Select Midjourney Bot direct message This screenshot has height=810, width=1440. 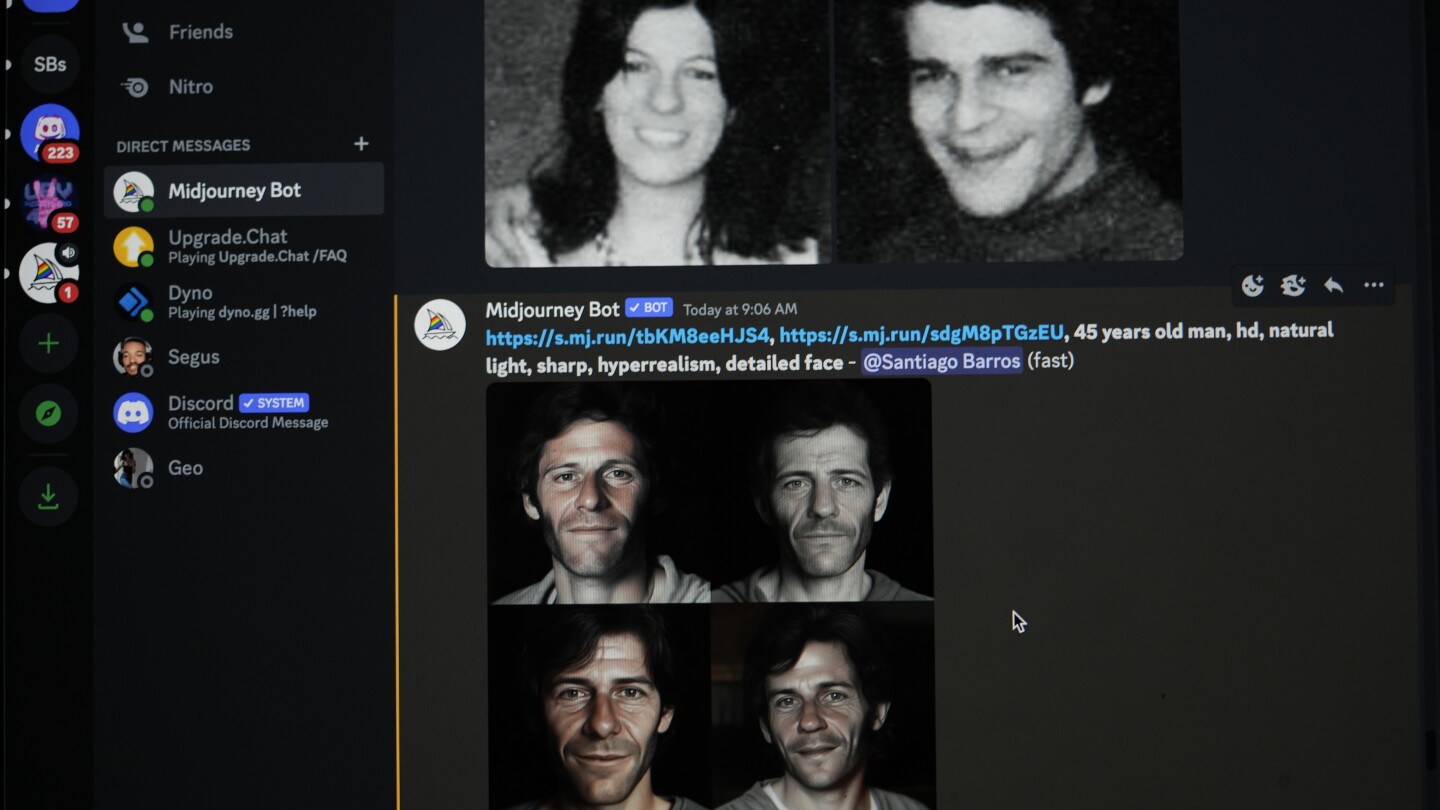click(x=244, y=190)
